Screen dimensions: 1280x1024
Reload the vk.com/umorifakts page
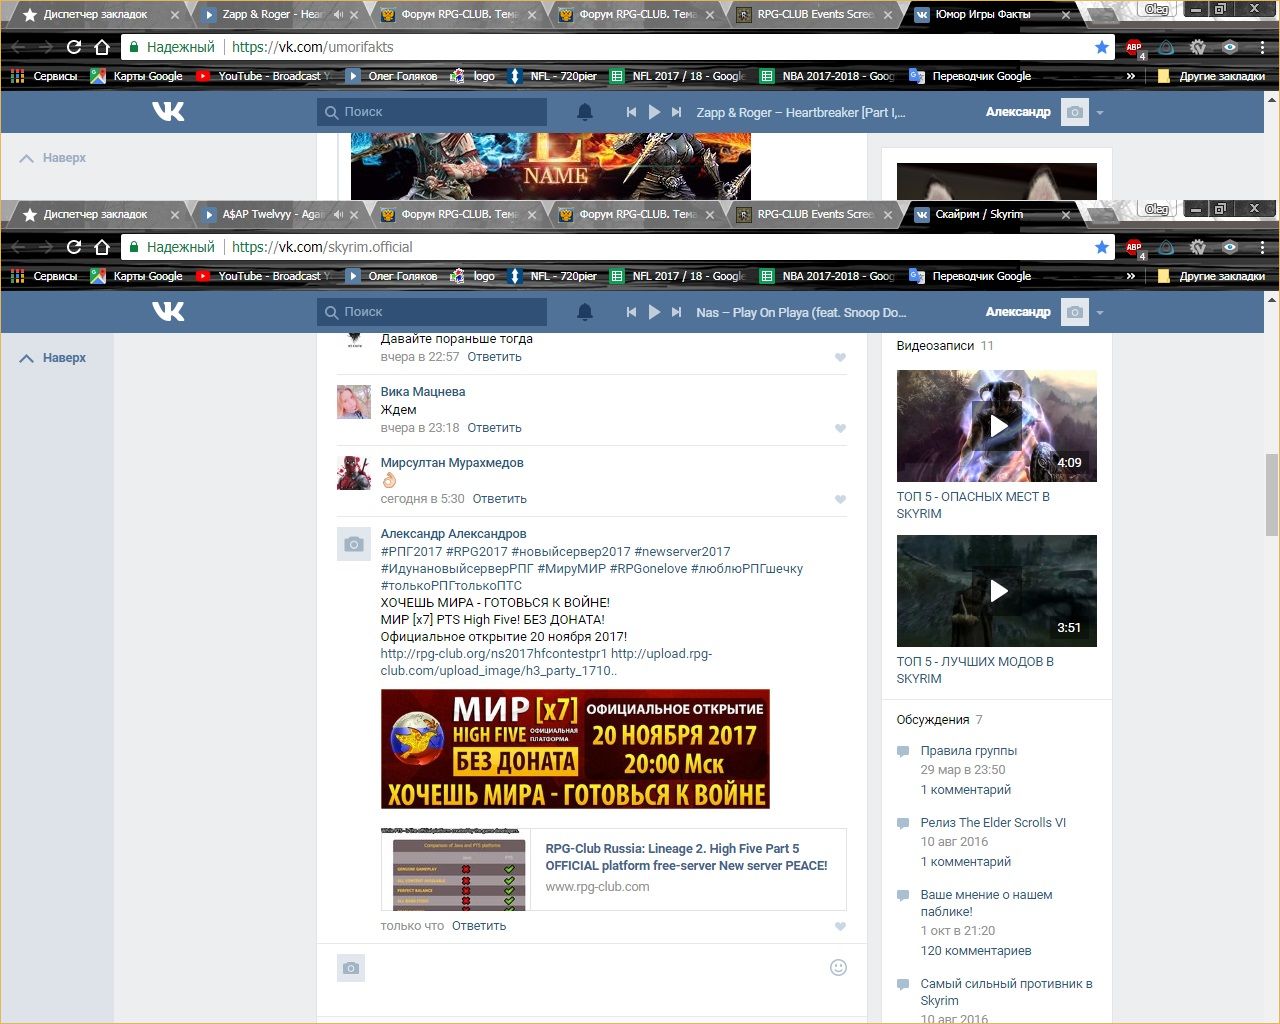[x=74, y=47]
